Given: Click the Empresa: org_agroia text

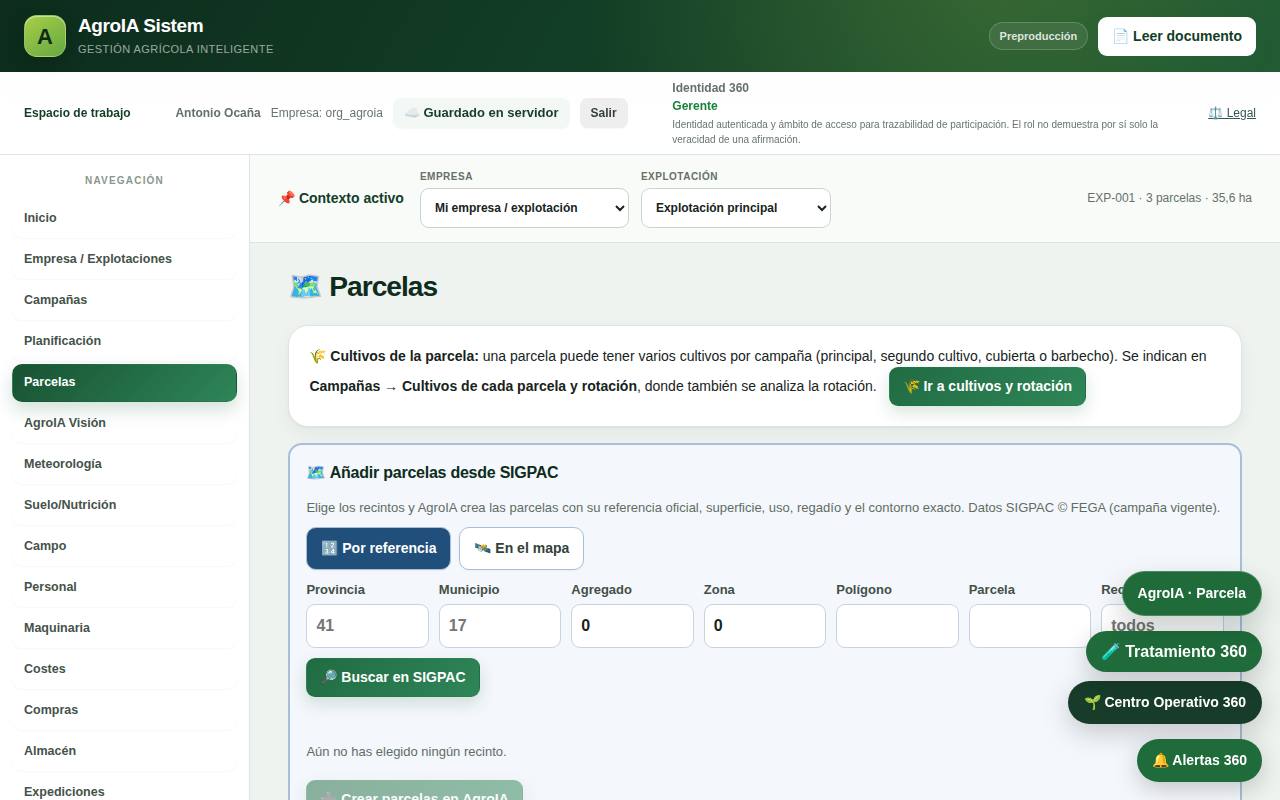Looking at the screenshot, I should [x=327, y=113].
